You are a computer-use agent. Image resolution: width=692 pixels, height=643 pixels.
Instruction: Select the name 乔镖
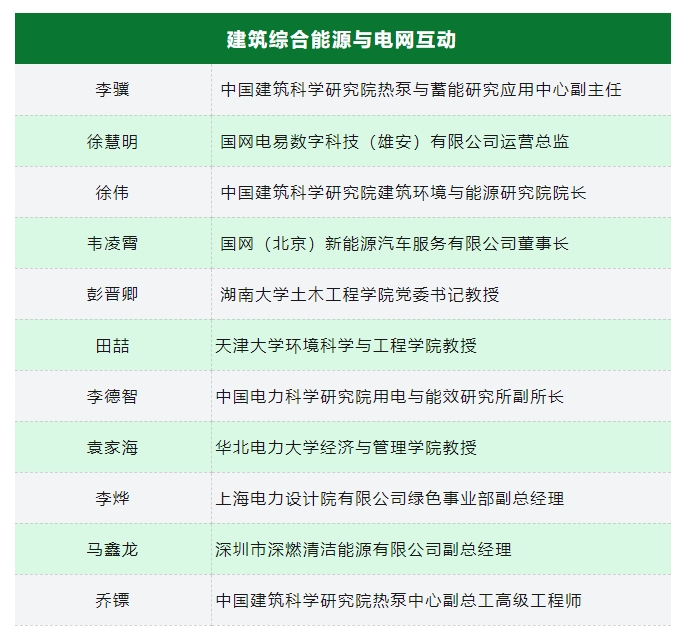(113, 601)
